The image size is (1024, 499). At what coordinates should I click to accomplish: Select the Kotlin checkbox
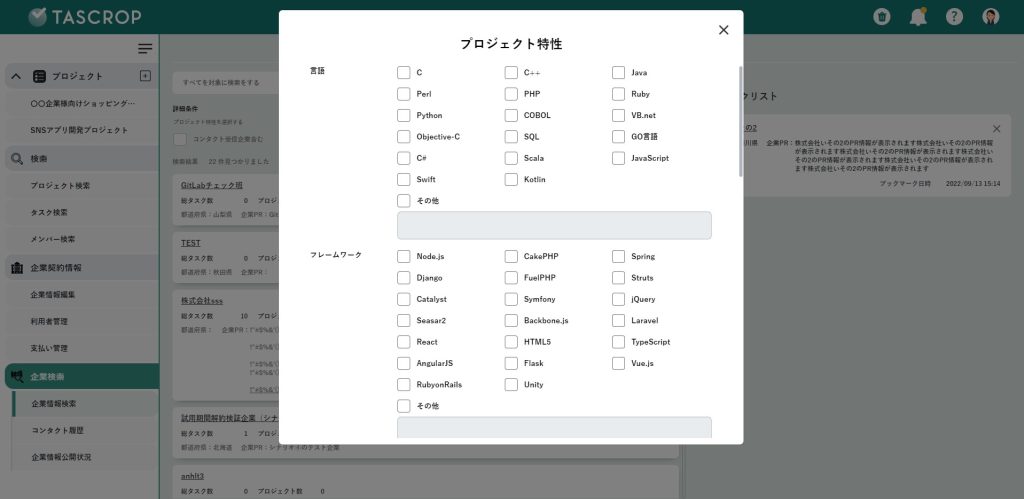click(x=511, y=180)
